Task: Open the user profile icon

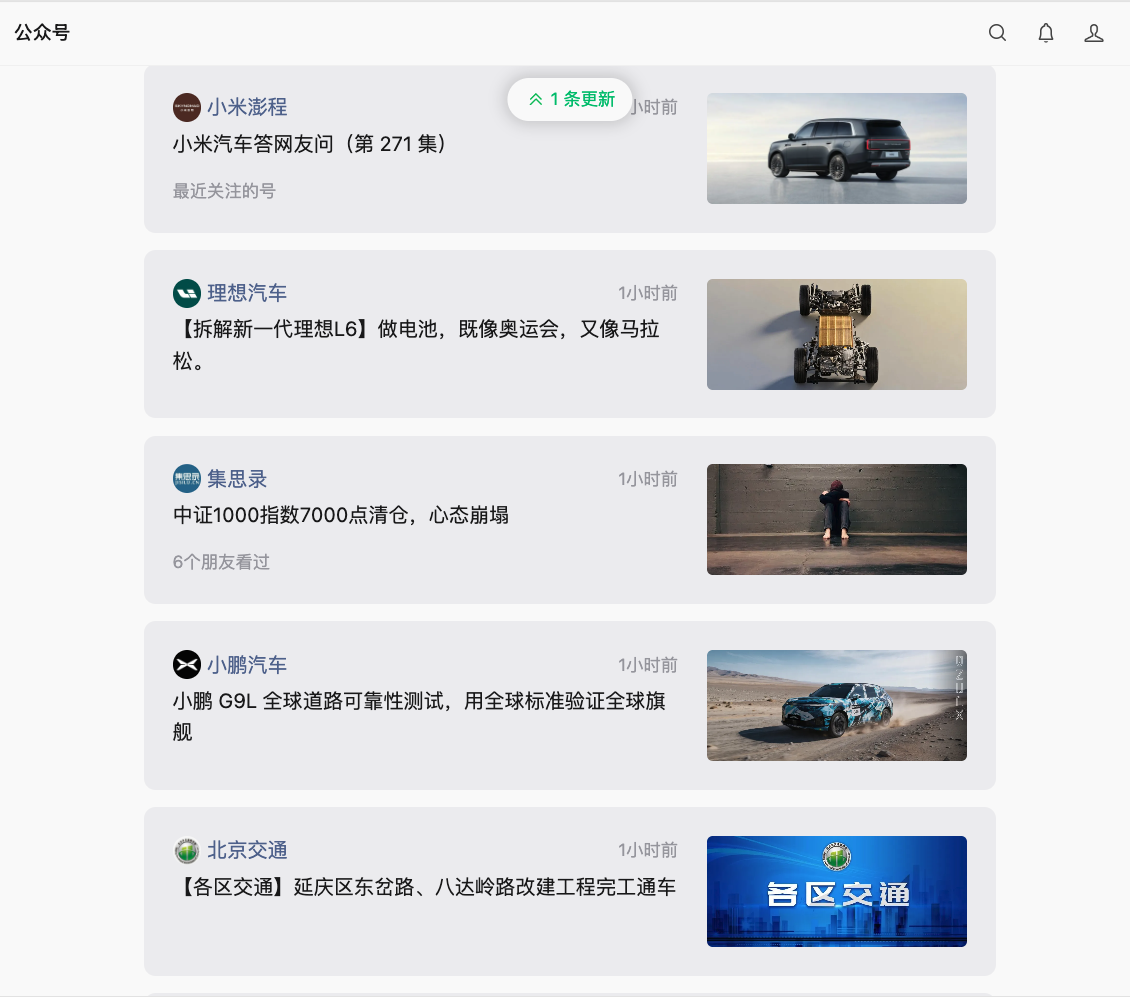Action: click(1094, 32)
